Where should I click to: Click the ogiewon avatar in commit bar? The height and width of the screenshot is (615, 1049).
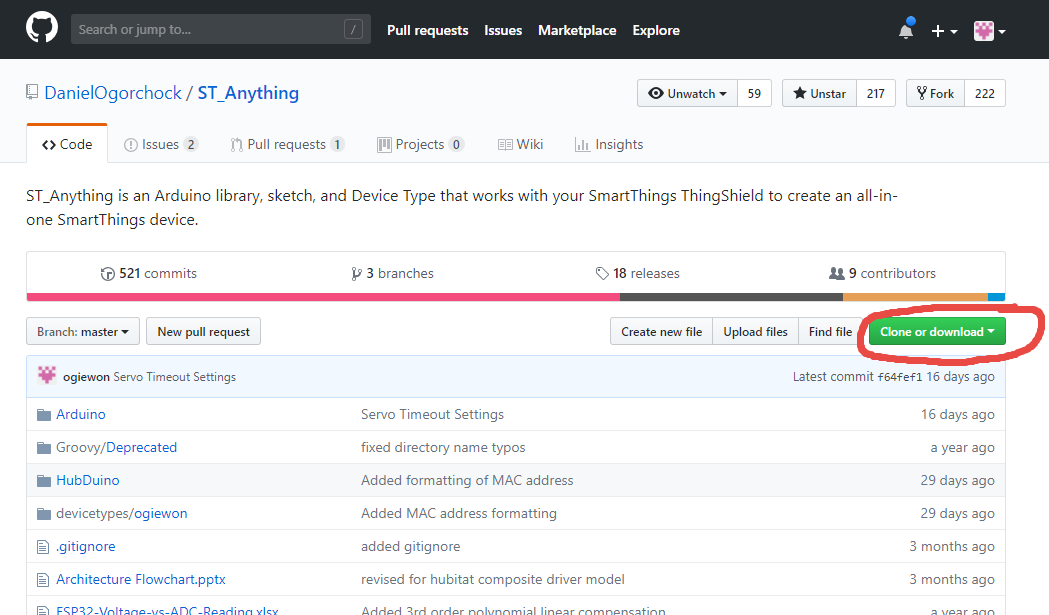[x=47, y=376]
